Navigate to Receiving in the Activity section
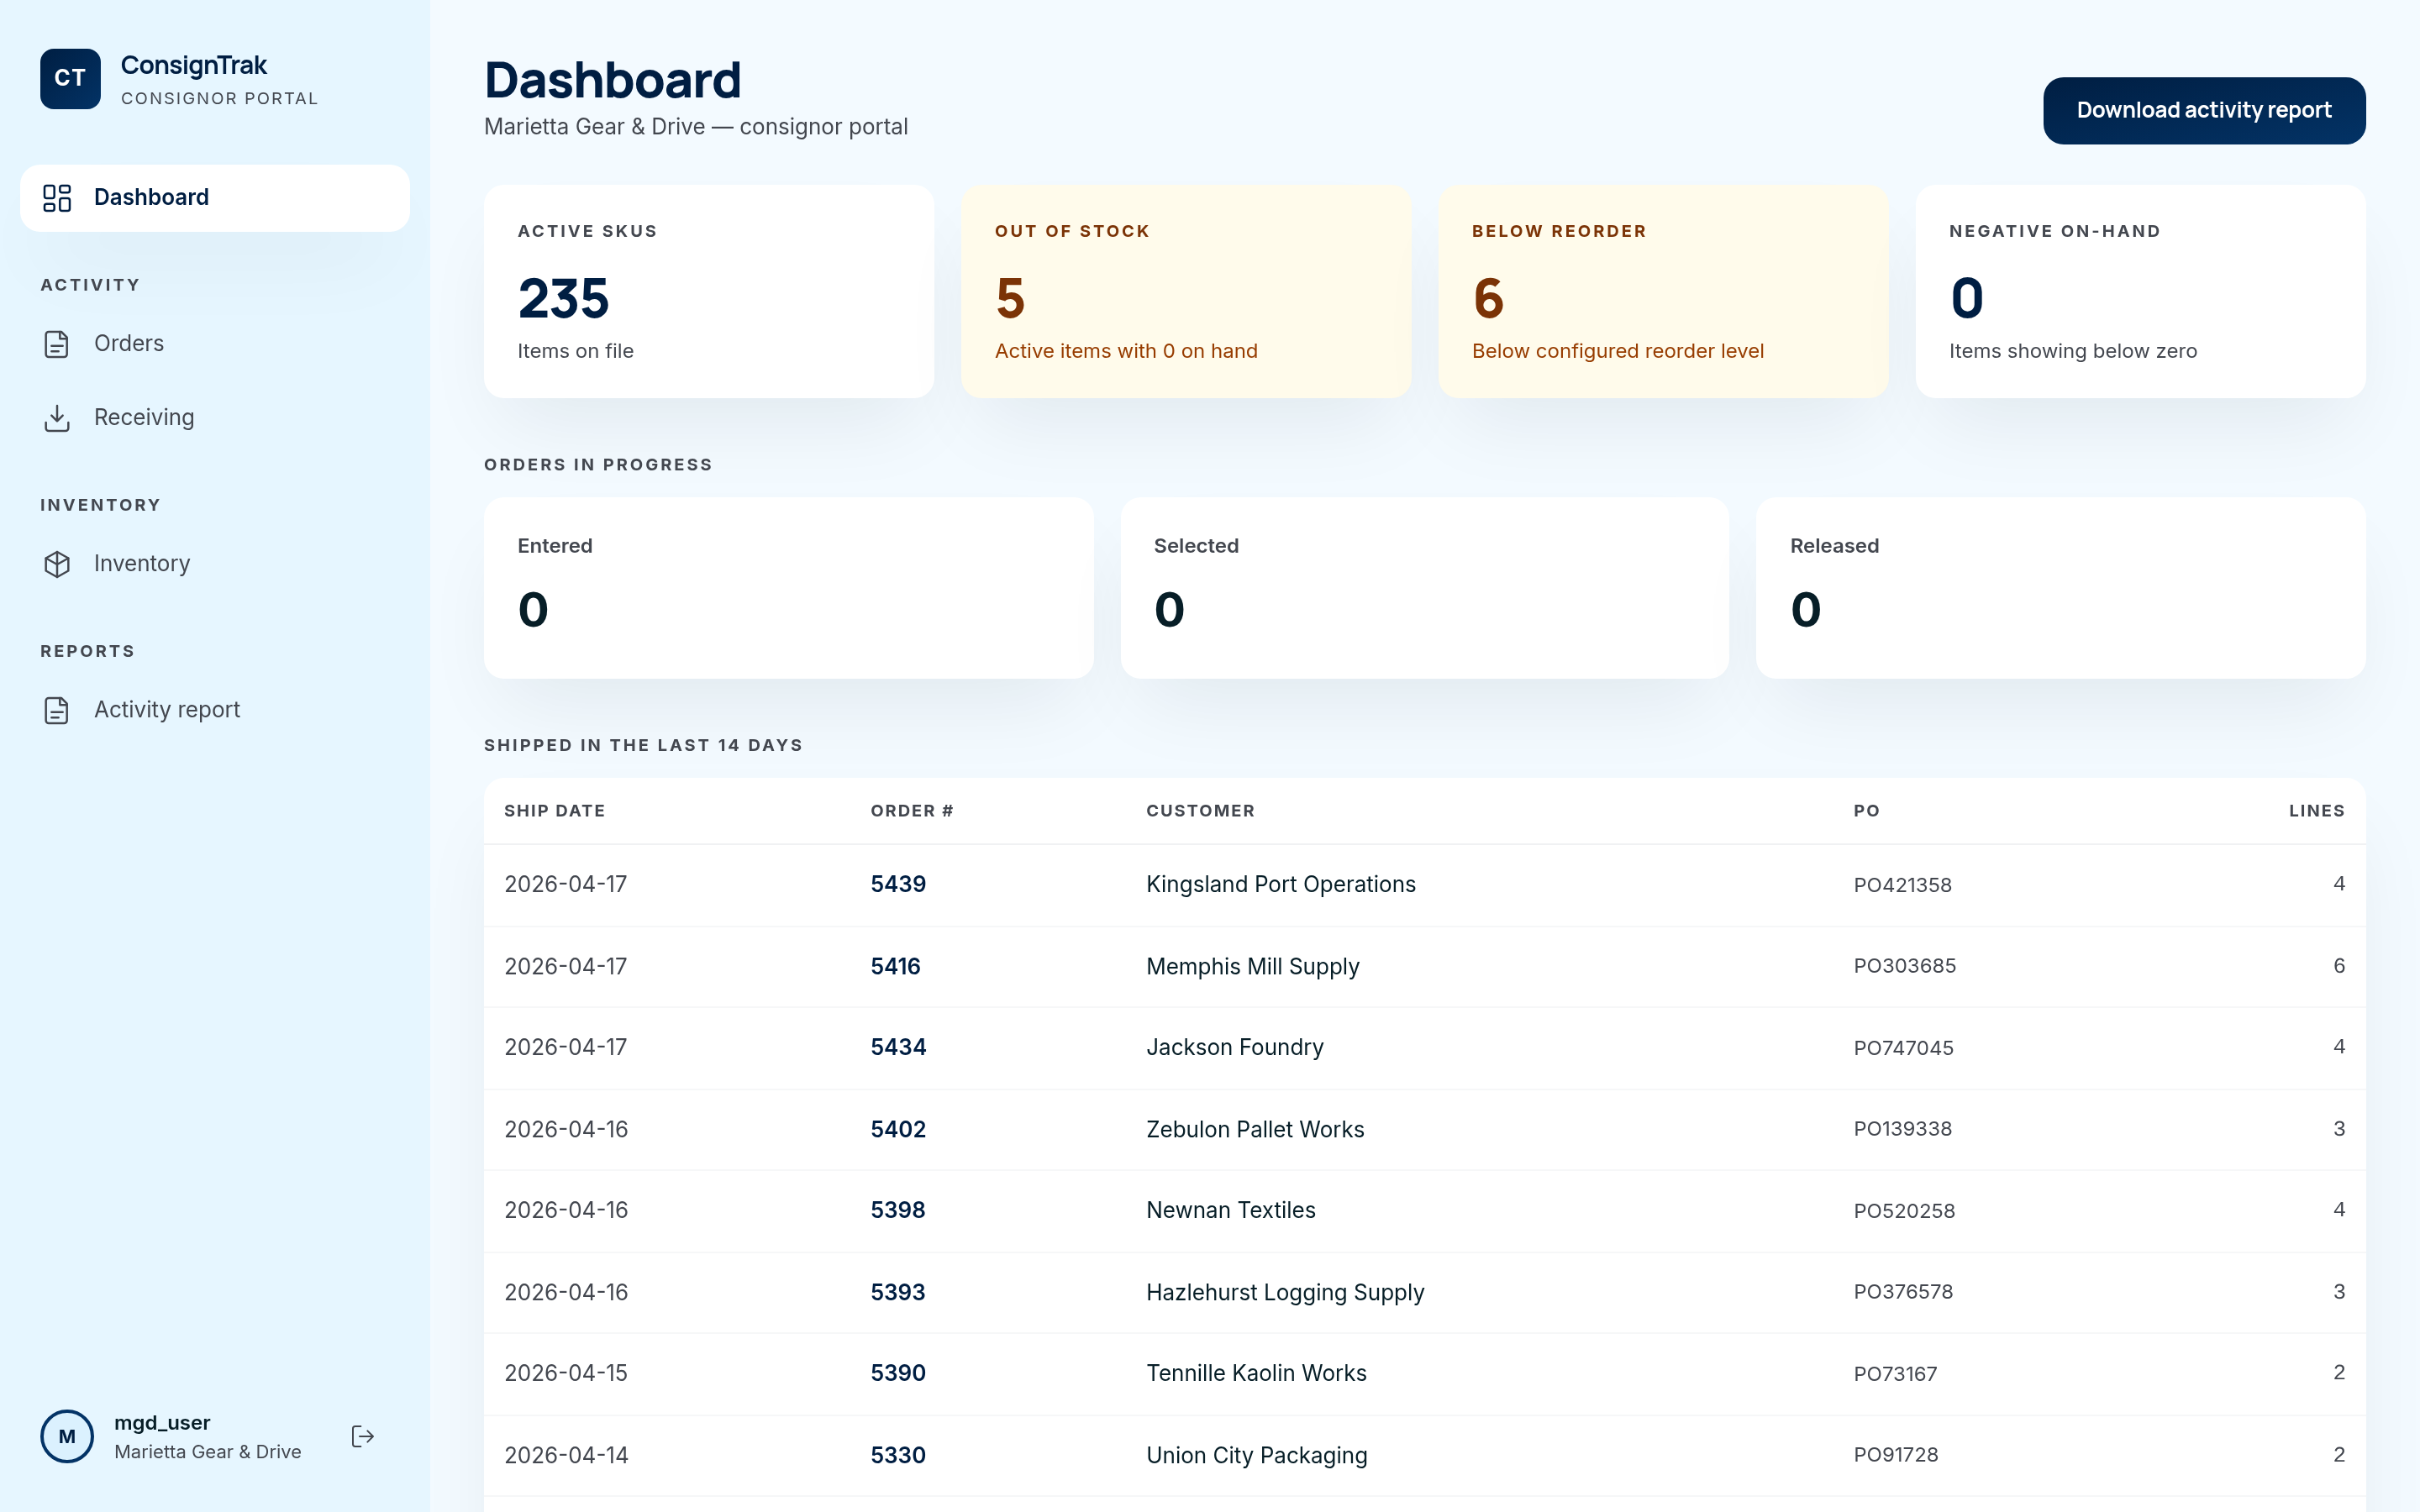This screenshot has width=2420, height=1512. tap(144, 417)
